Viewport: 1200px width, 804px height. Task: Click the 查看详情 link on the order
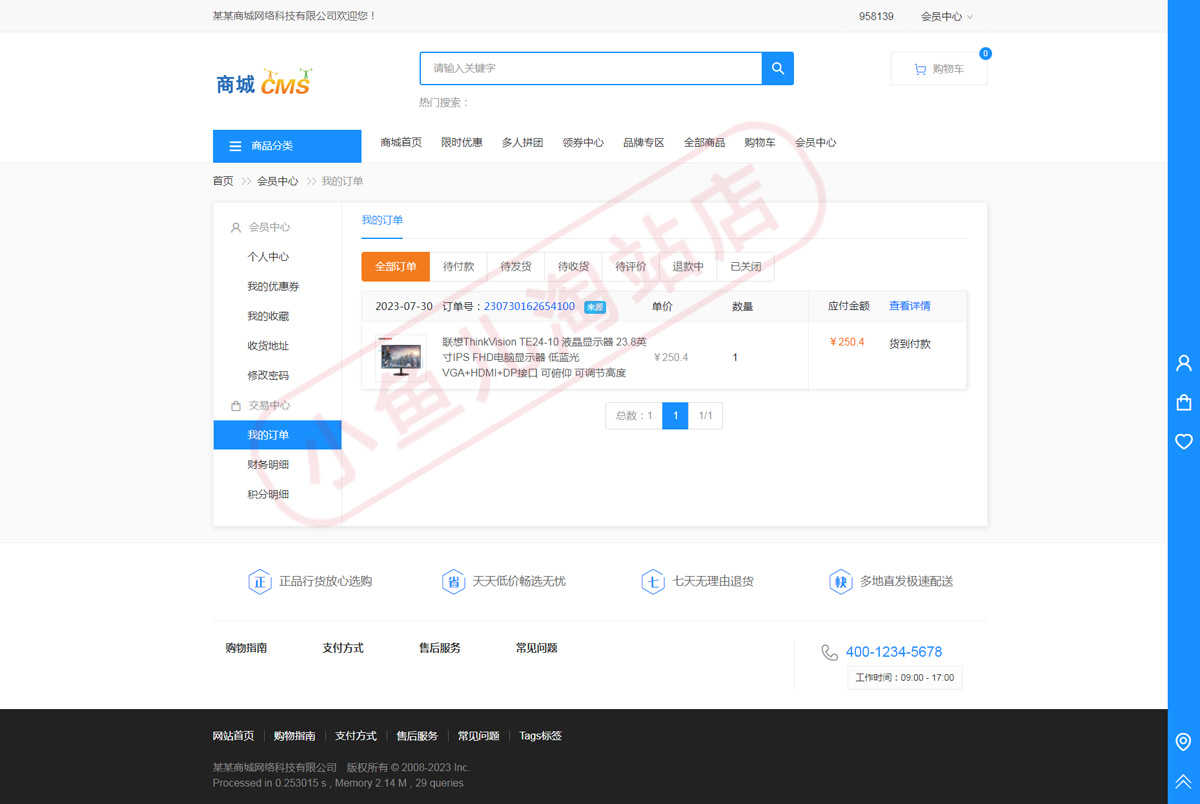coord(910,306)
